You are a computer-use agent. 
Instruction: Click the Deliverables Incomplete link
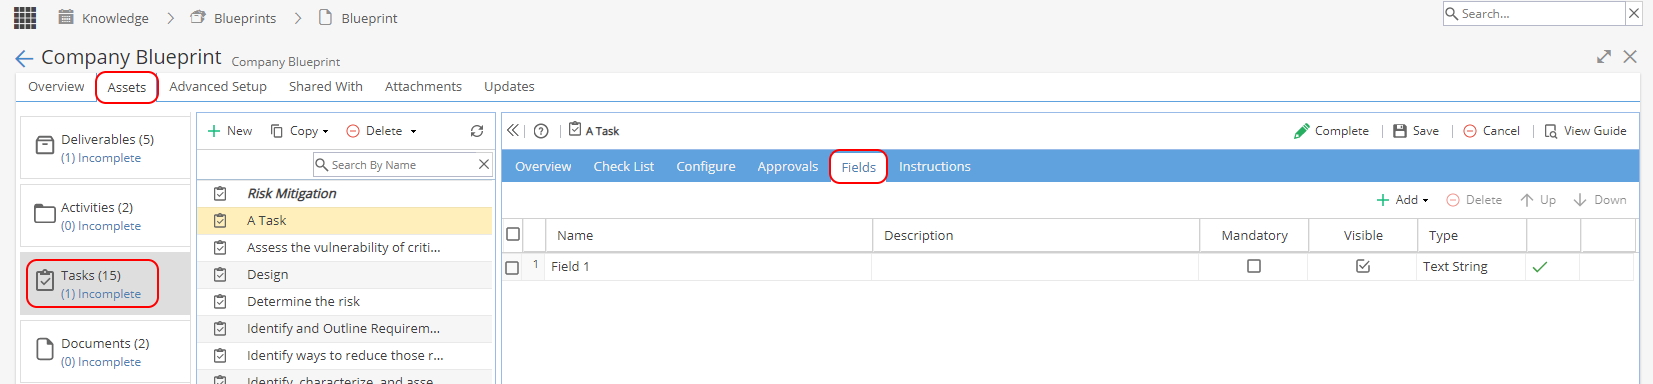pos(101,158)
